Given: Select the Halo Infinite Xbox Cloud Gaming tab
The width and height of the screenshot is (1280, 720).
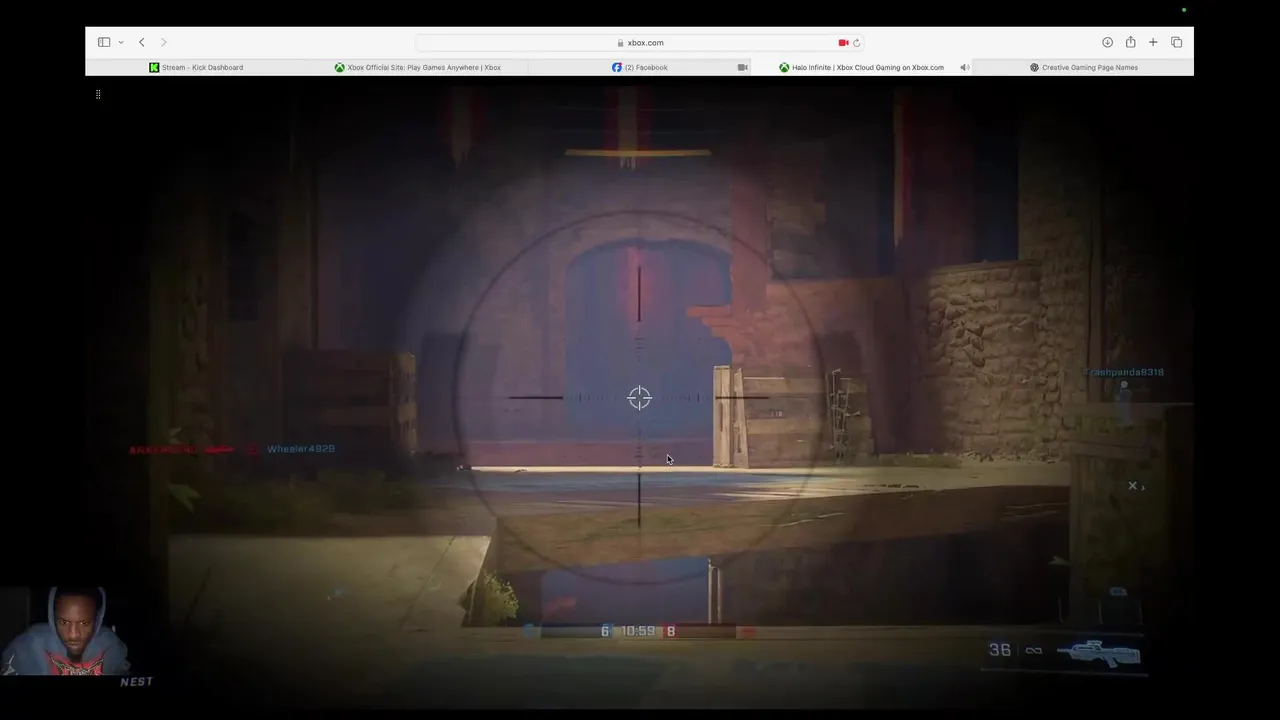Looking at the screenshot, I should pyautogui.click(x=861, y=67).
